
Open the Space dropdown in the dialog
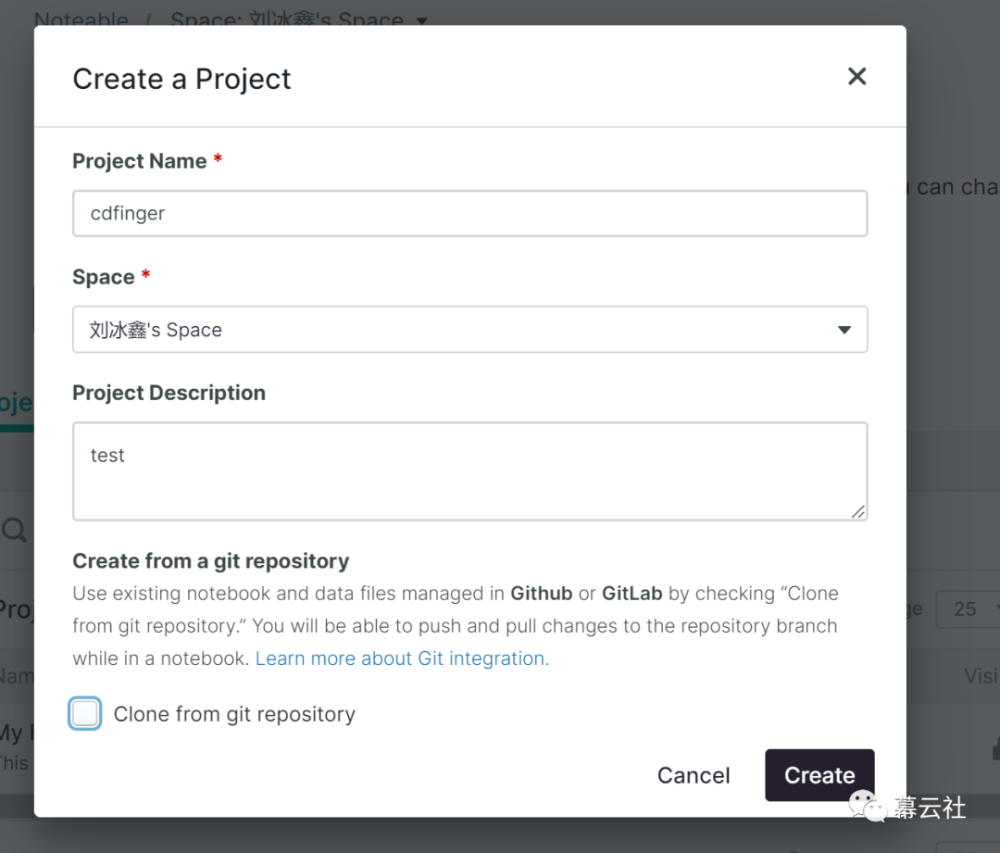[470, 330]
